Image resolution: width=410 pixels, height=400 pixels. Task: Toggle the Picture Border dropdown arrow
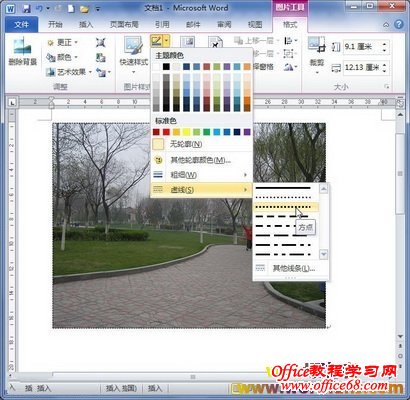166,42
